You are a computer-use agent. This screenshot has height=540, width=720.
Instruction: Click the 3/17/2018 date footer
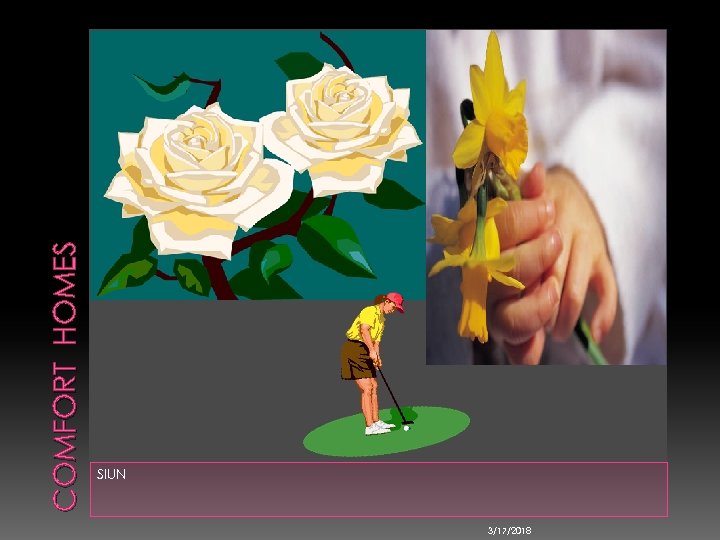(x=509, y=531)
